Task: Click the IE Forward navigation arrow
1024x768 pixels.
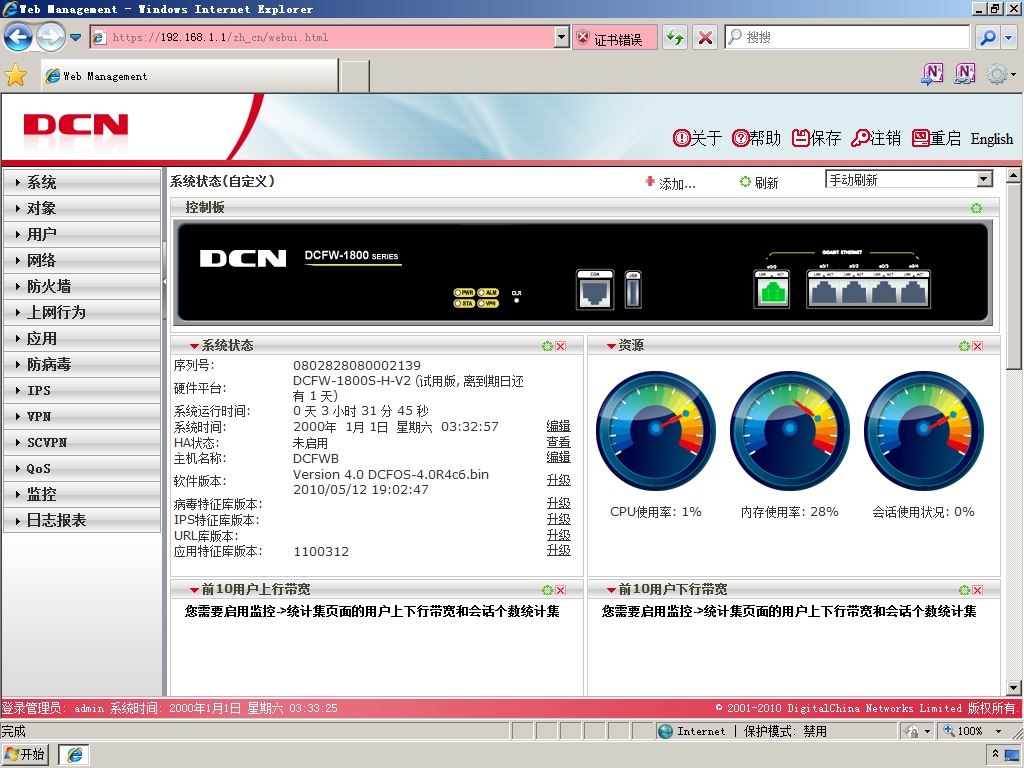Action: [50, 37]
